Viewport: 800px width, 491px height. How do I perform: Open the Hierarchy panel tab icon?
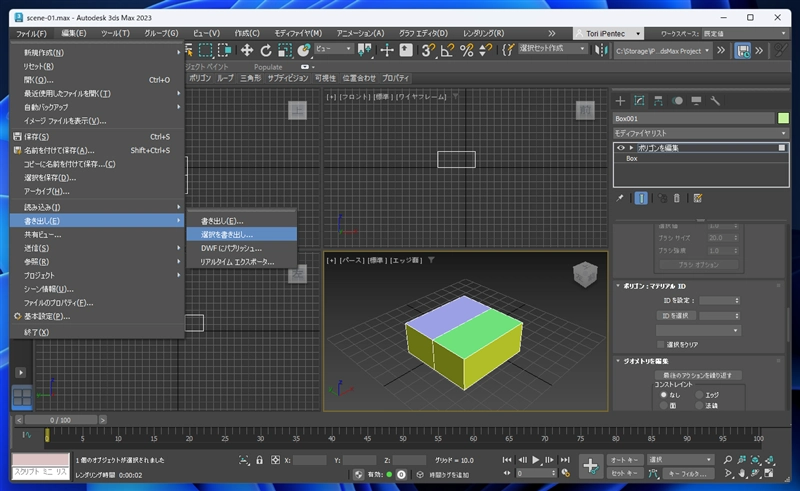point(658,101)
